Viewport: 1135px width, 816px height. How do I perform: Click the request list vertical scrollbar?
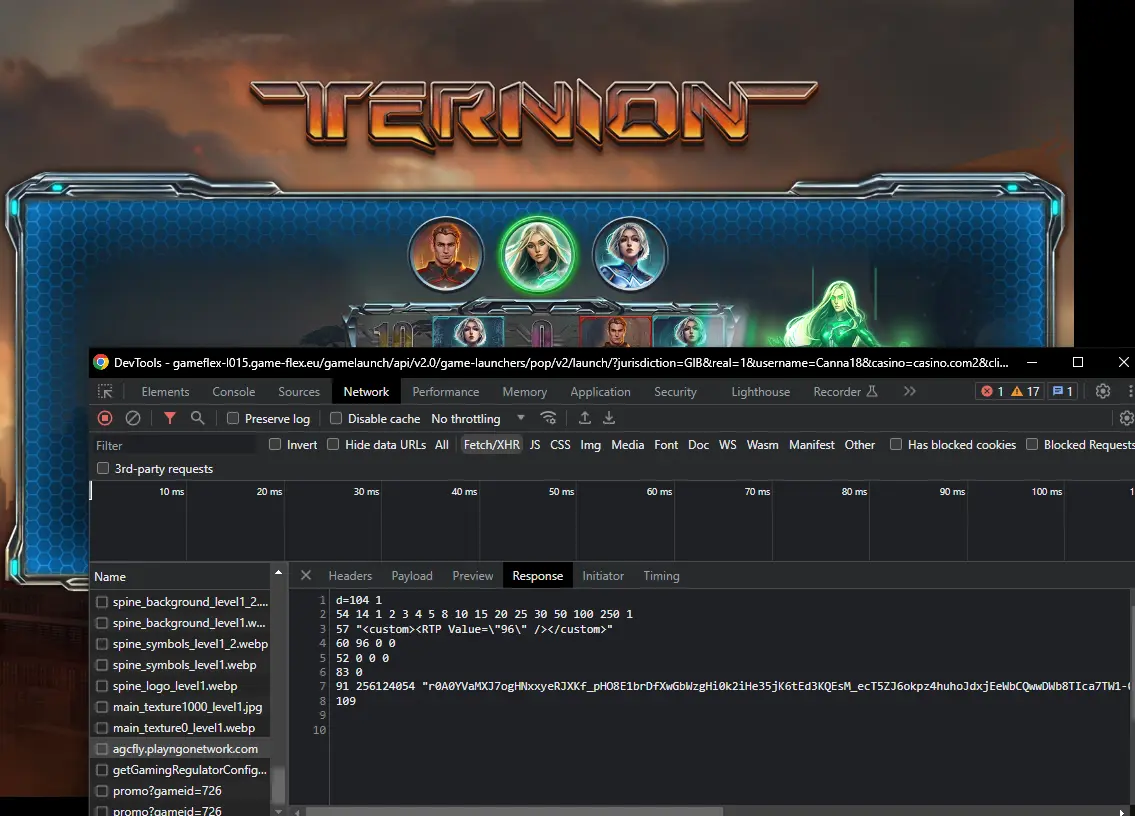278,784
